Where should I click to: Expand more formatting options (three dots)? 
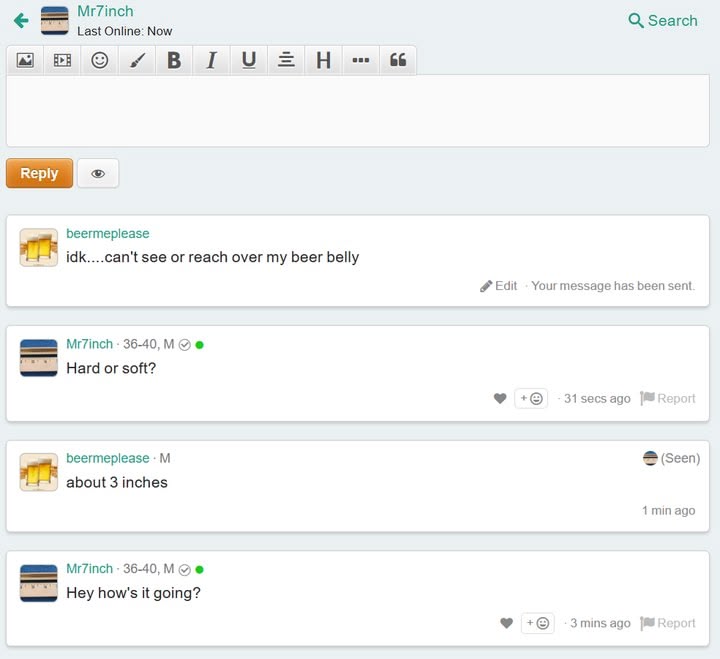click(x=361, y=60)
